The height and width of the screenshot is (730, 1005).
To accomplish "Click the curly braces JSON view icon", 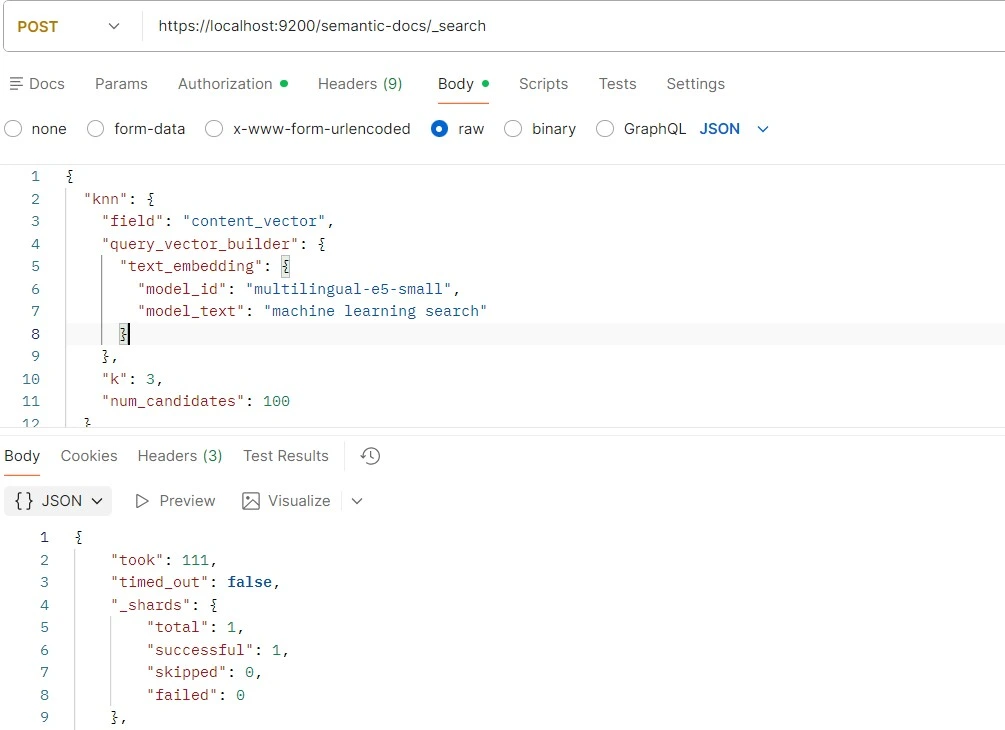I will tap(22, 500).
